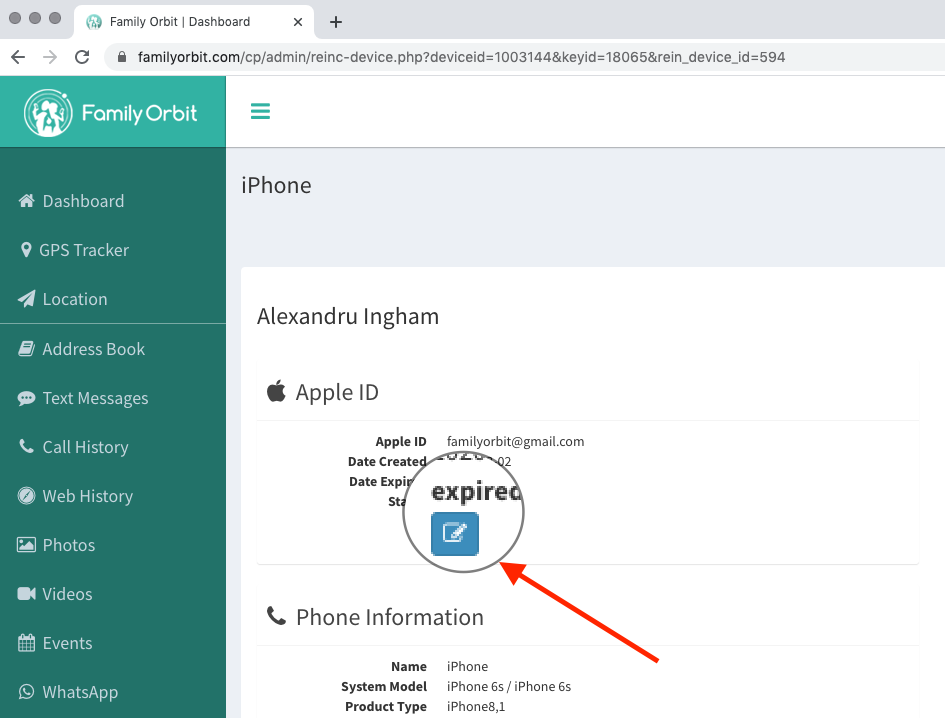Open GPS Tracker in sidebar
Screen dimensions: 945x718
84,250
